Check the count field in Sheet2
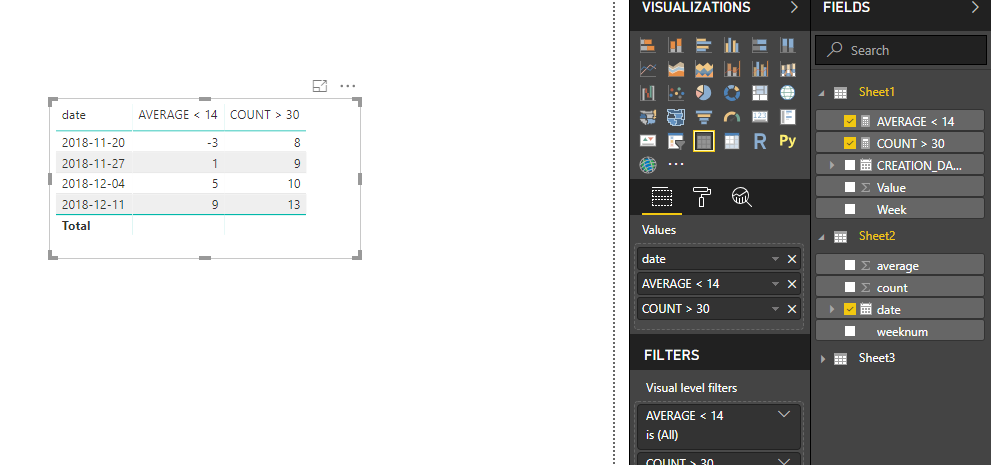The height and width of the screenshot is (465, 991). click(x=850, y=287)
